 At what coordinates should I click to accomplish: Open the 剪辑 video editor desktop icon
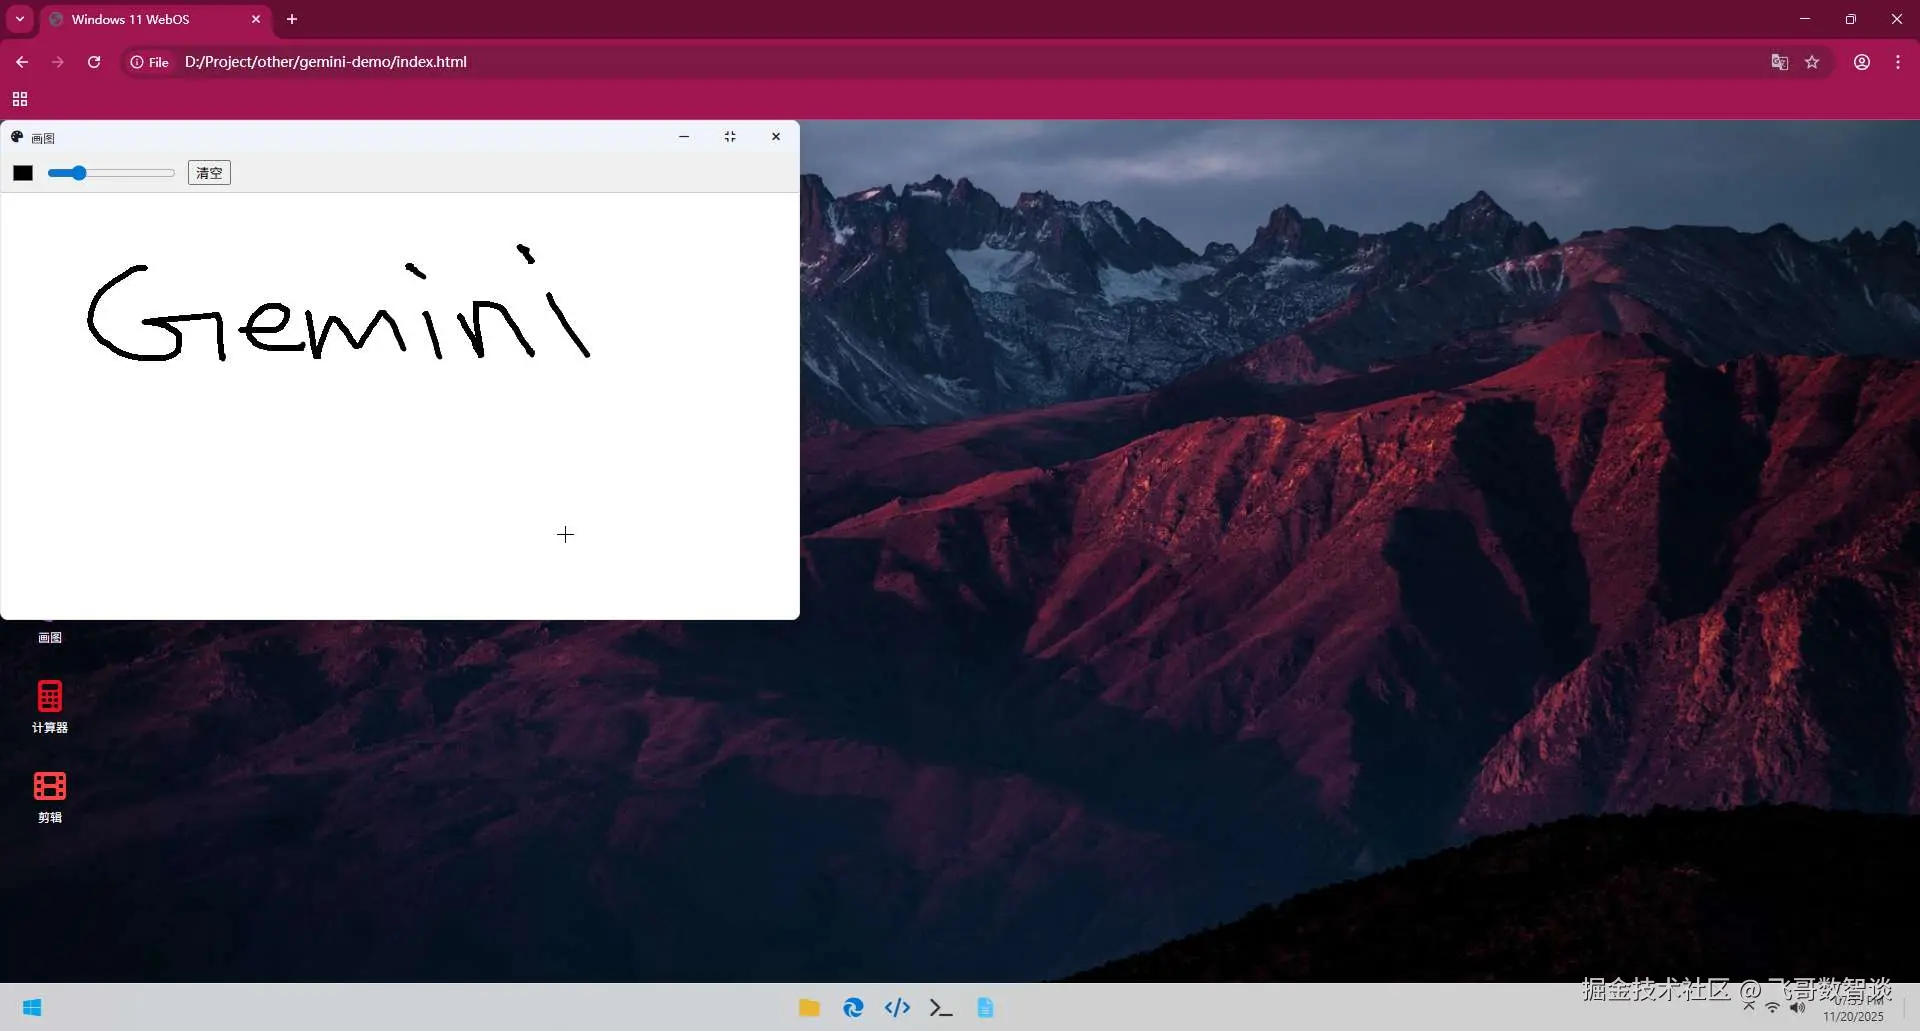tap(50, 796)
